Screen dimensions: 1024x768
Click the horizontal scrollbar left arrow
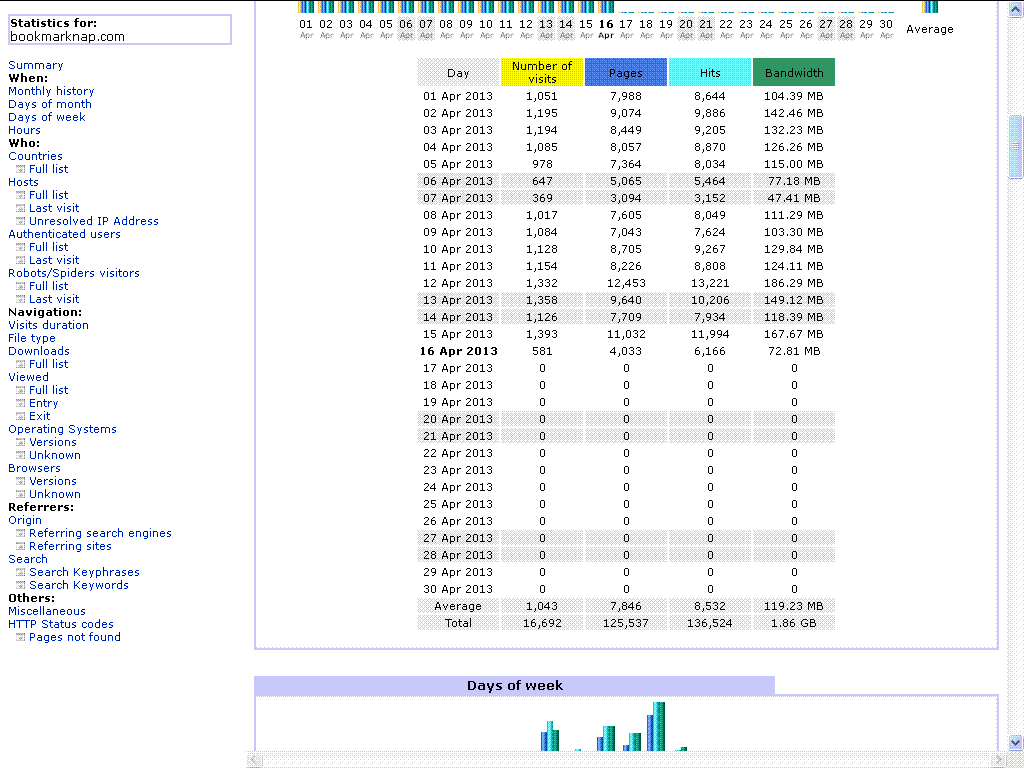tap(253, 760)
